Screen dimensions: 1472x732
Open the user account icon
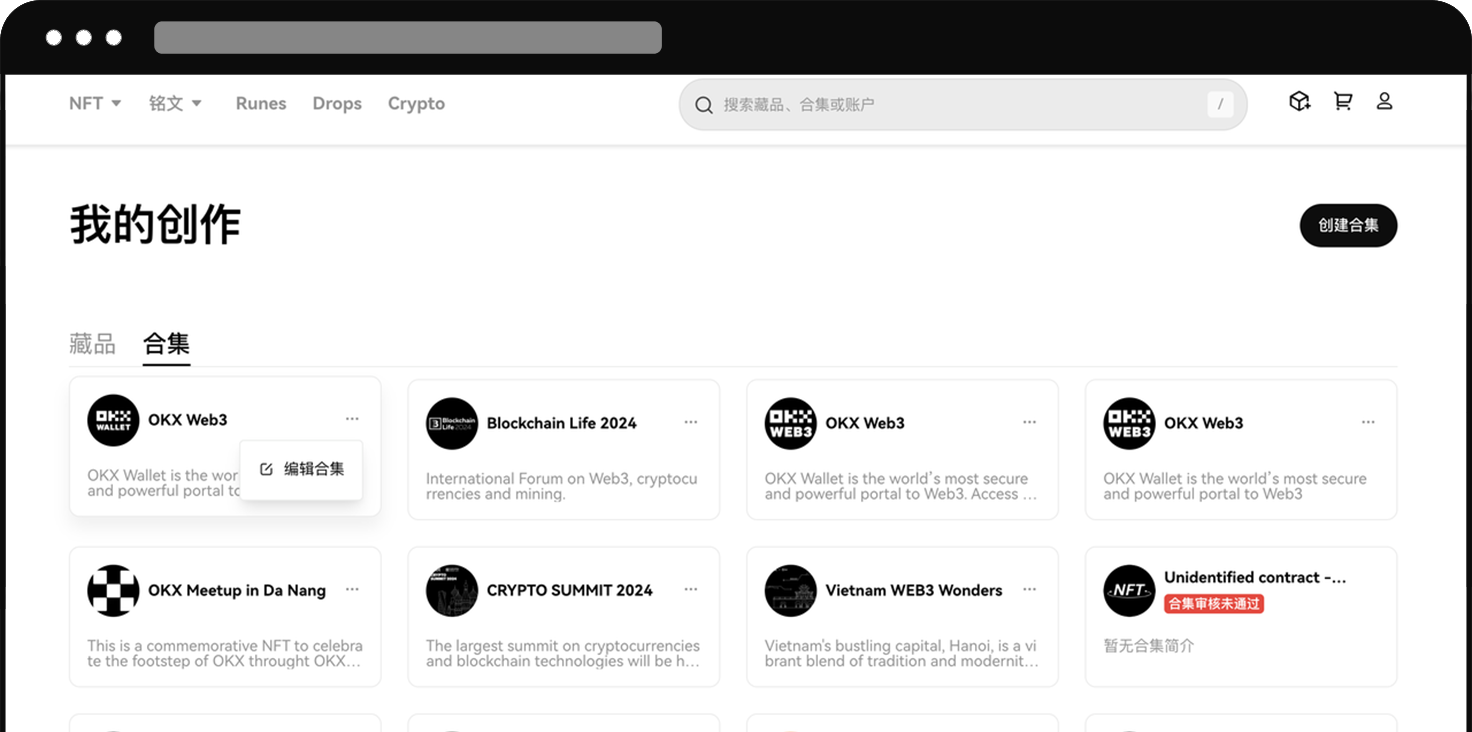tap(1384, 101)
